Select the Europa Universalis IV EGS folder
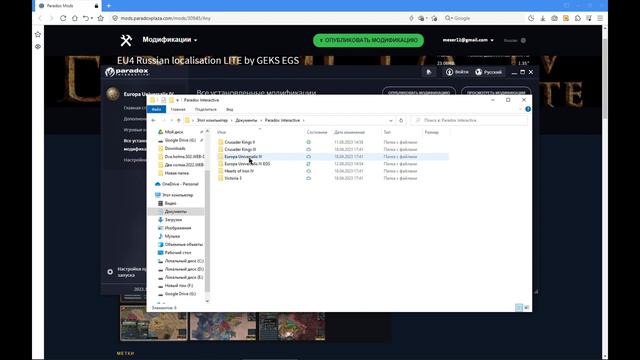640x360 pixels. pyautogui.click(x=247, y=164)
